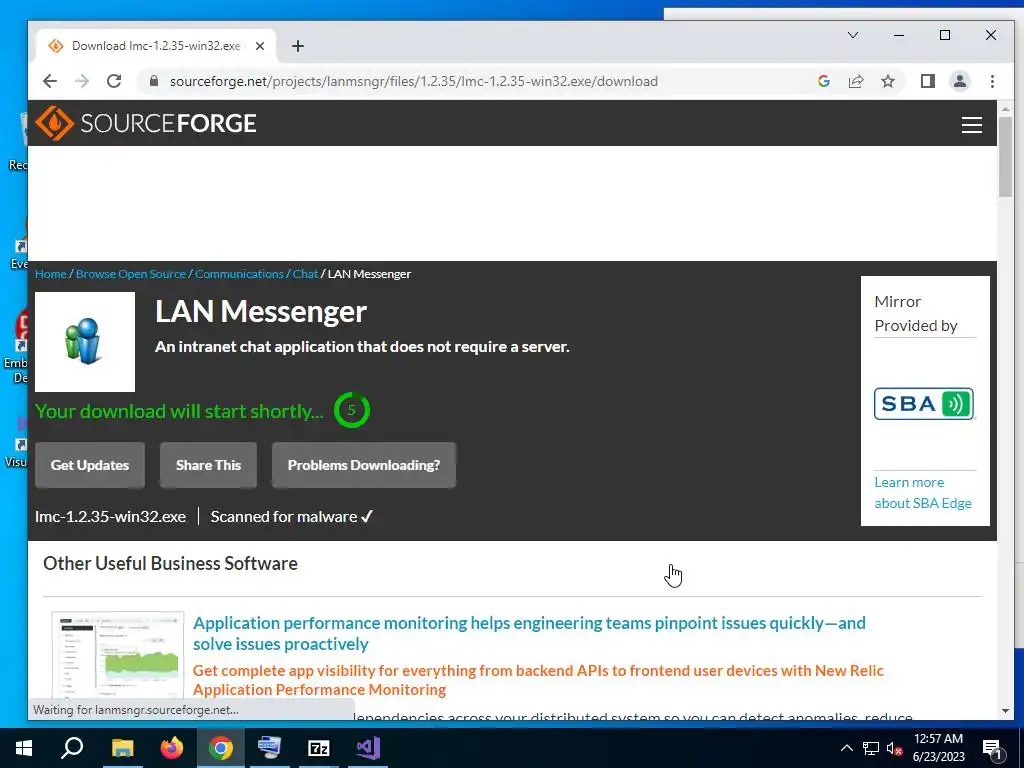The width and height of the screenshot is (1024, 768).
Task: Toggle the Chrome side panel icon
Action: pyautogui.click(x=927, y=81)
